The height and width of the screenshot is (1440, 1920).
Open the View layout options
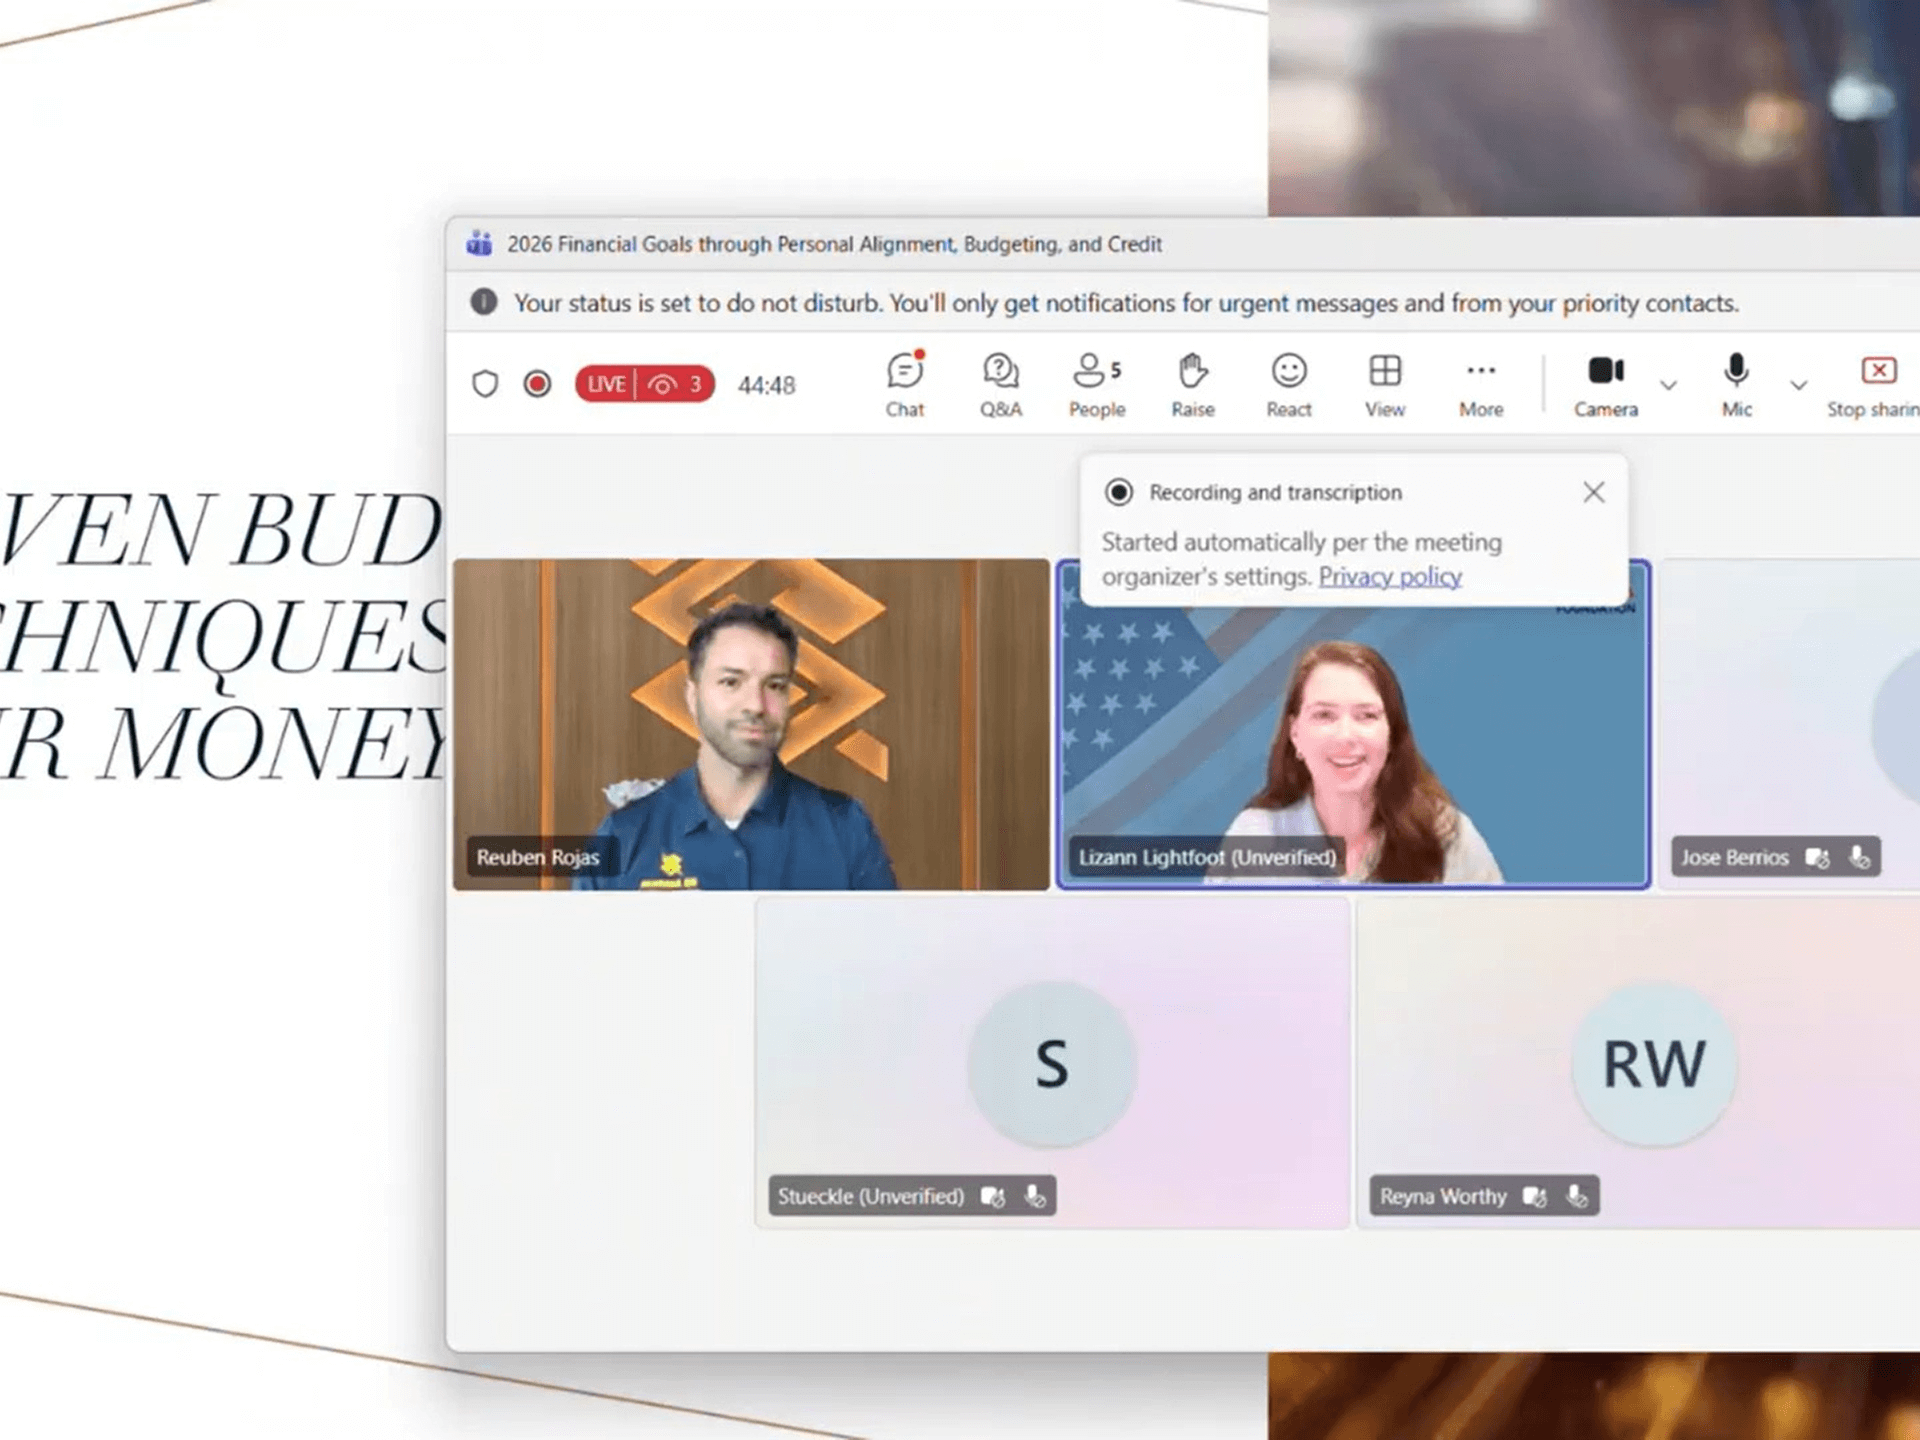pyautogui.click(x=1384, y=384)
